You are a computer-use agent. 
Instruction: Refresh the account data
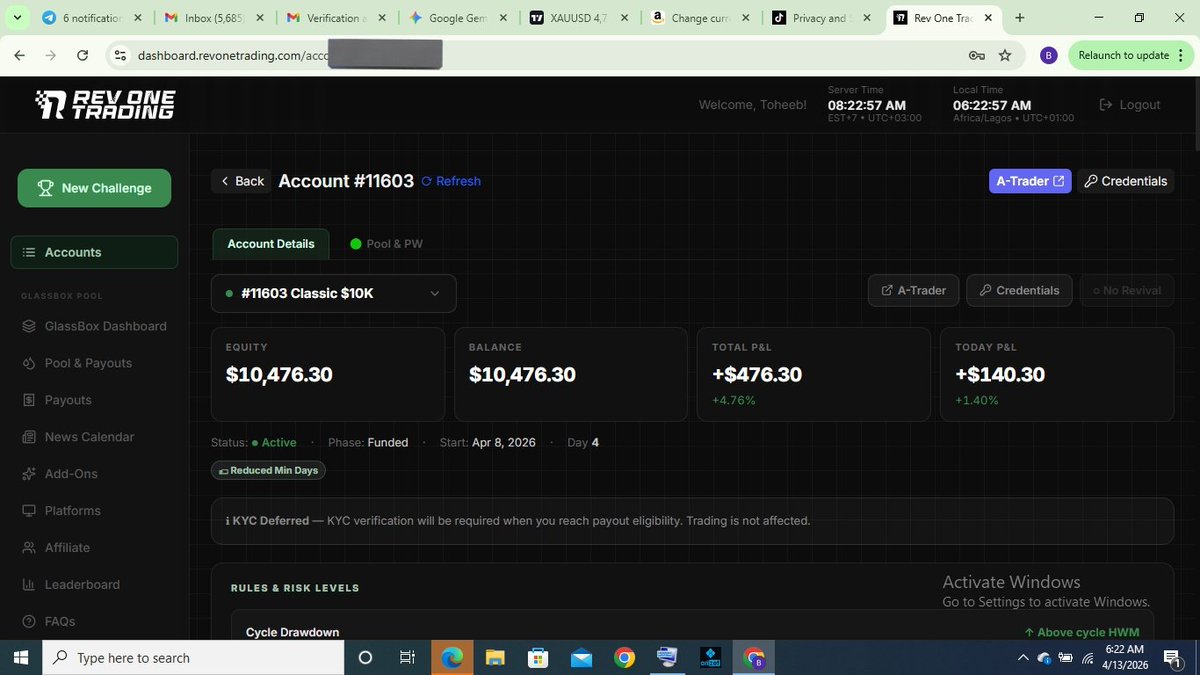[x=451, y=181]
